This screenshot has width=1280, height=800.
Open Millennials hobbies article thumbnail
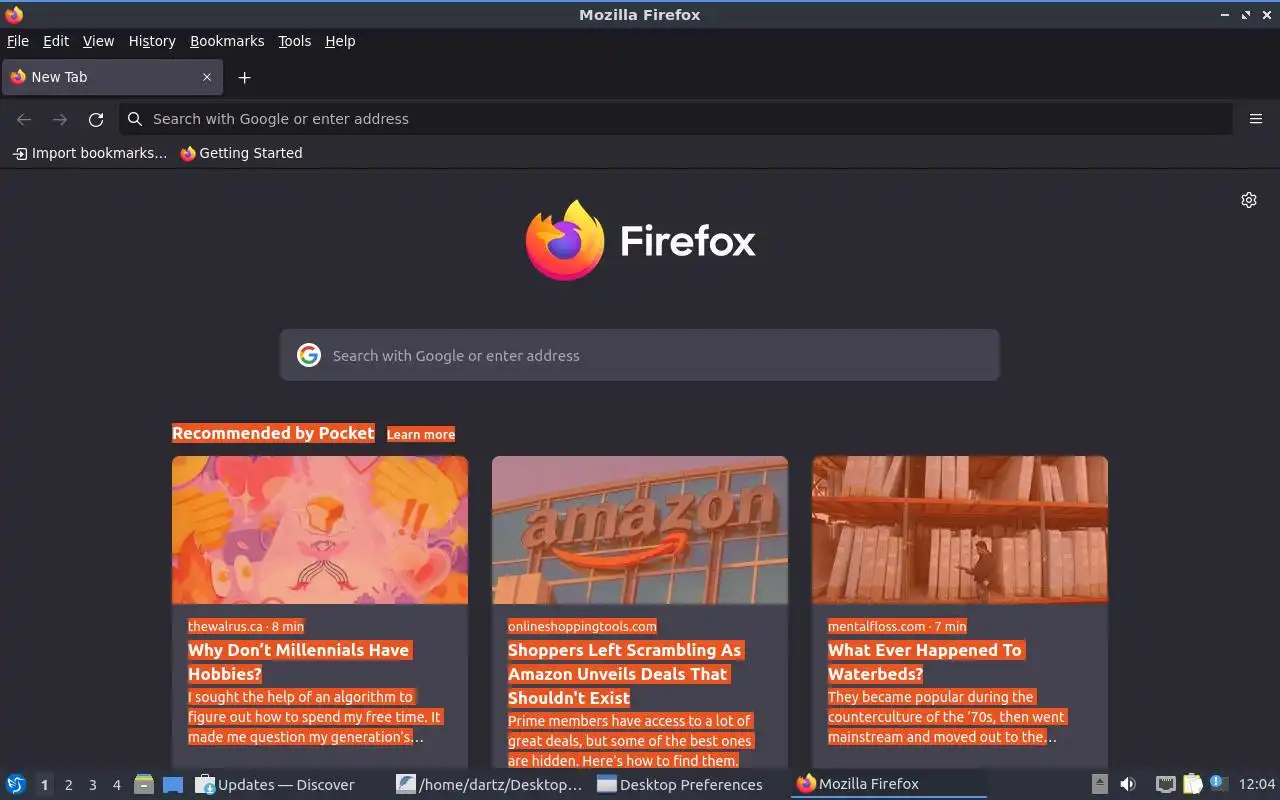click(x=320, y=530)
